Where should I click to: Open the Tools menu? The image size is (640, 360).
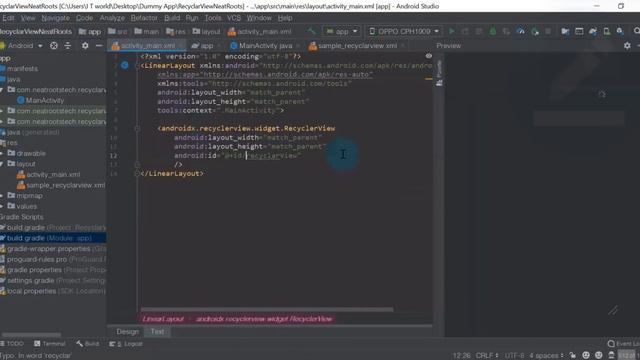click(213, 18)
